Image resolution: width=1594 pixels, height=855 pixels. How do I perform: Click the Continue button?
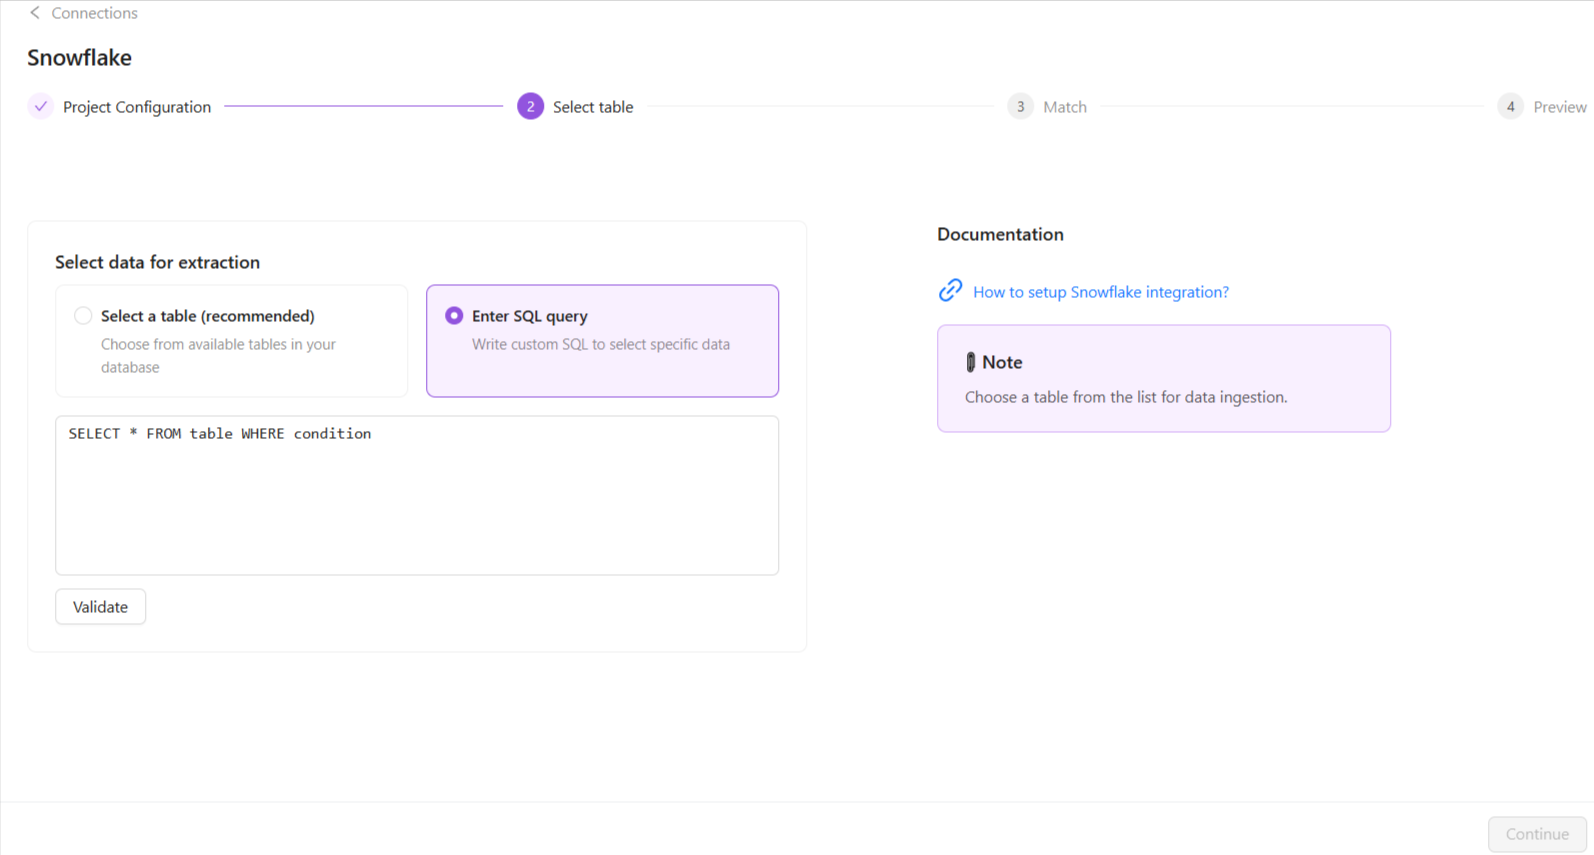click(x=1537, y=834)
